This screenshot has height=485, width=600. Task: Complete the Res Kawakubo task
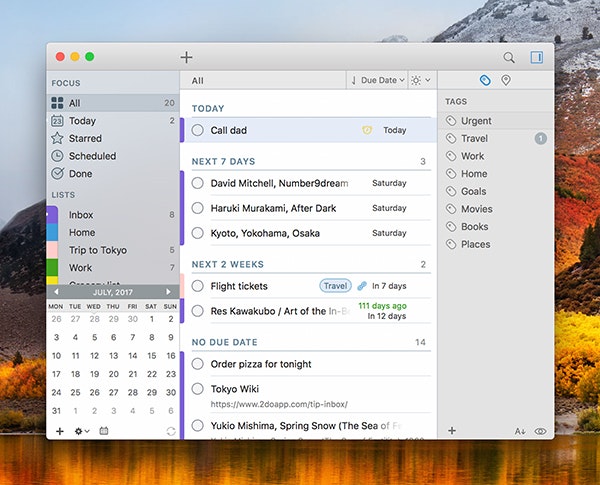[197, 311]
